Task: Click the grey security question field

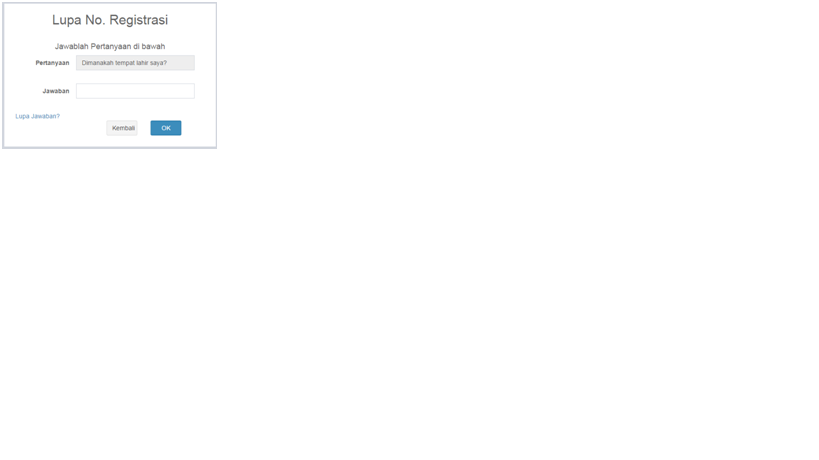Action: point(135,63)
